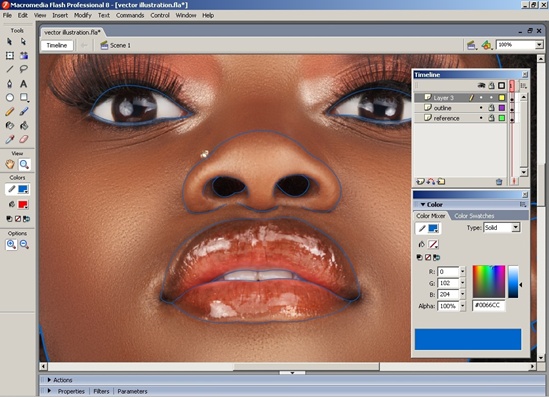The width and height of the screenshot is (549, 397).
Task: Open the Color panel options menu
Action: tap(523, 204)
